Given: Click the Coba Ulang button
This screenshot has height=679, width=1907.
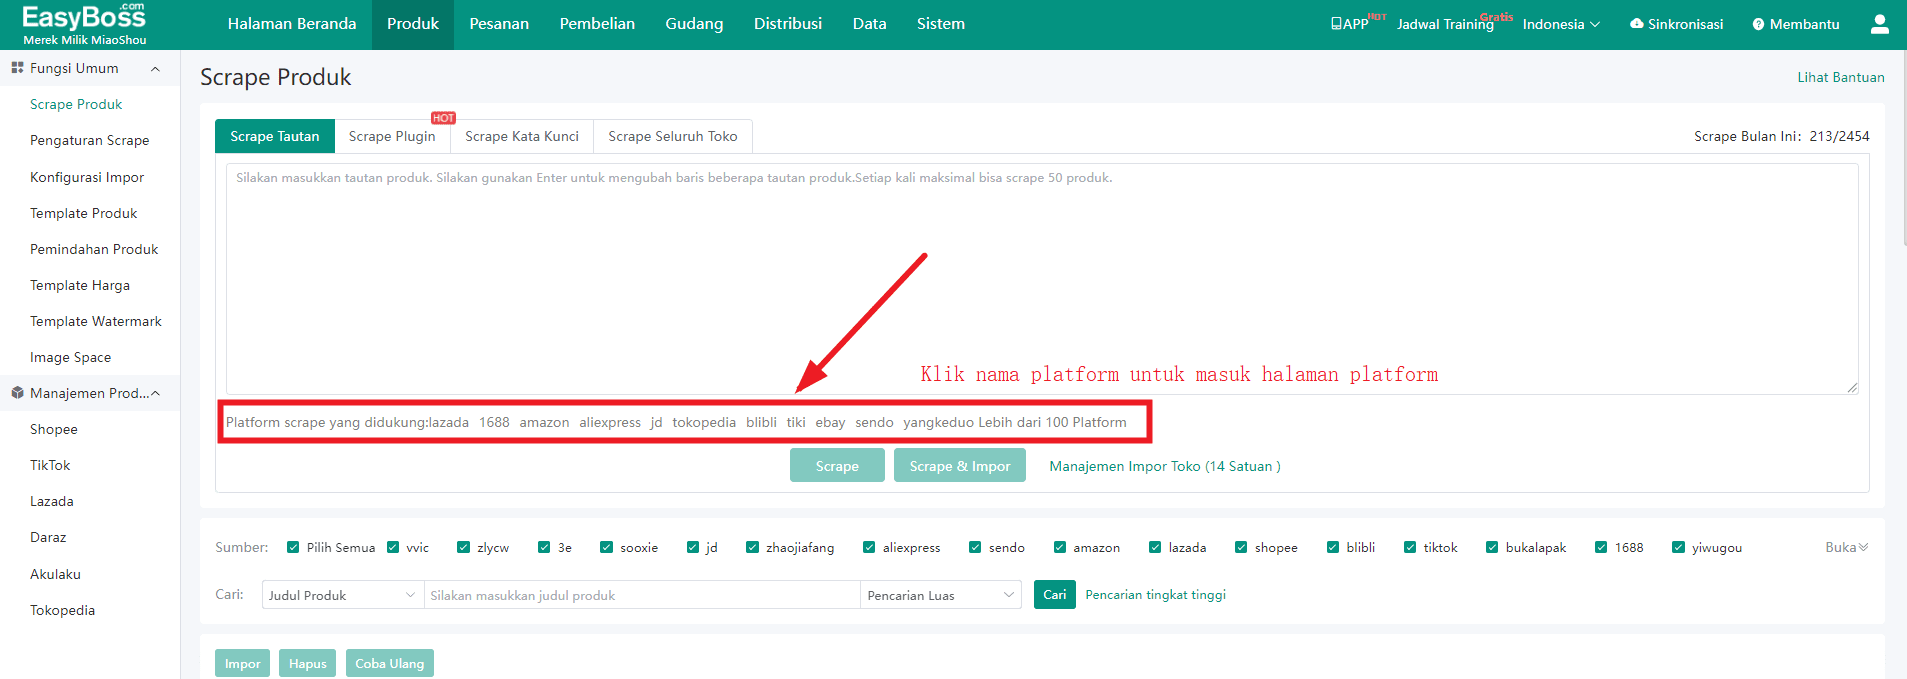Looking at the screenshot, I should point(390,664).
